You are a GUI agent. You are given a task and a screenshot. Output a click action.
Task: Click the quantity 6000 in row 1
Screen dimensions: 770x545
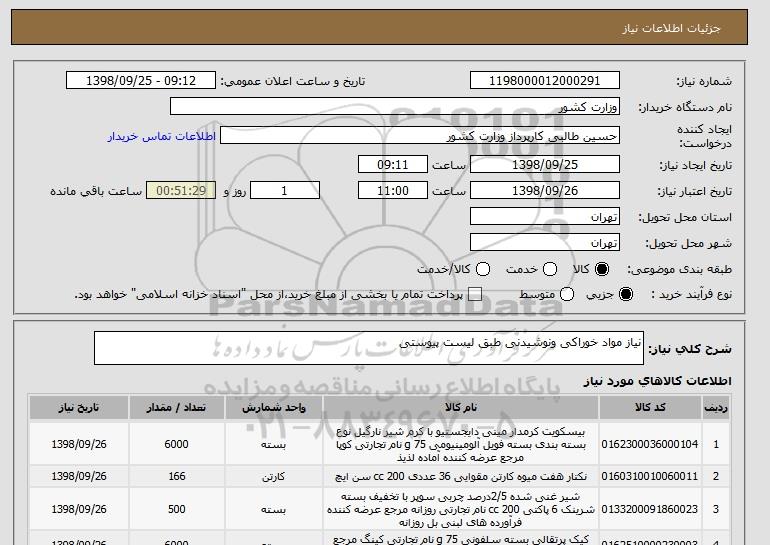pyautogui.click(x=176, y=444)
